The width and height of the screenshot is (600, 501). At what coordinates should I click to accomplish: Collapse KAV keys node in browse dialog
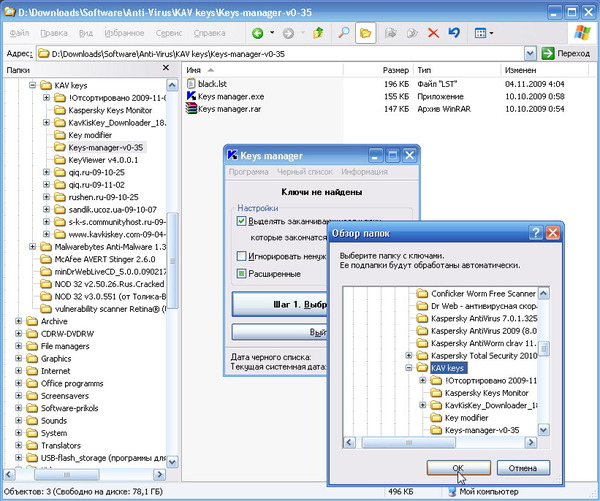click(409, 367)
